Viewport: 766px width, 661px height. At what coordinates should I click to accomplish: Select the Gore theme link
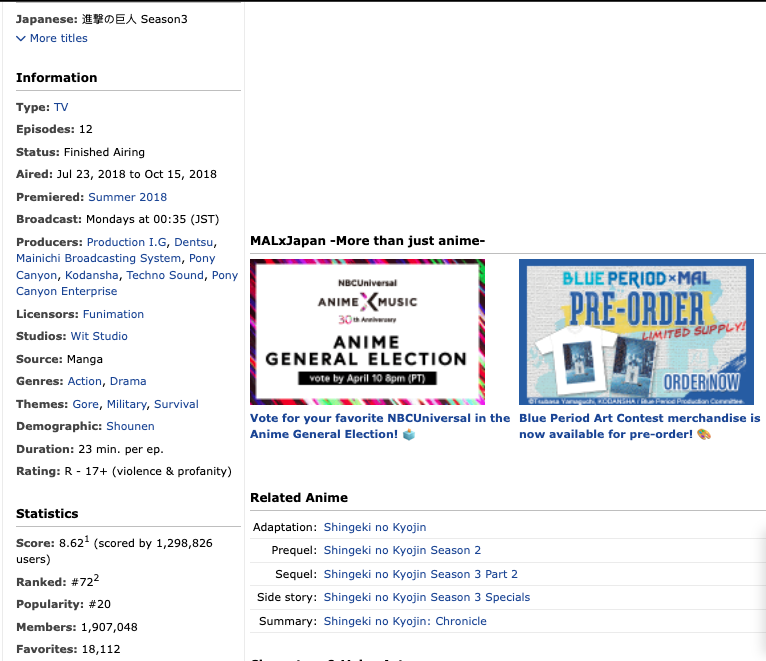coord(85,404)
